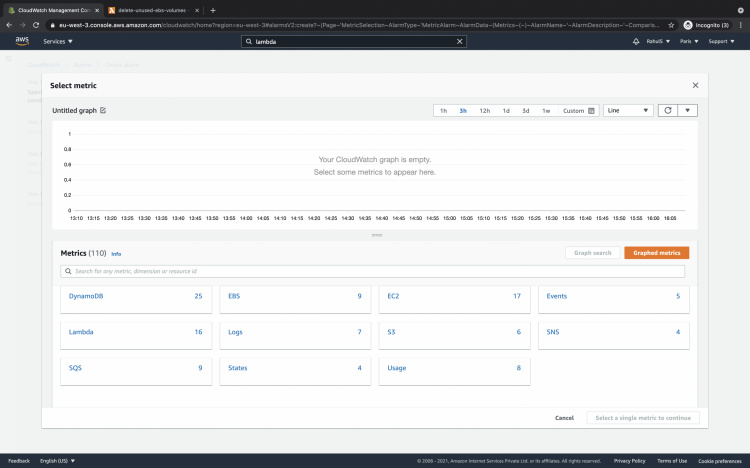Select the 1h time range
The image size is (750, 468).
point(443,111)
